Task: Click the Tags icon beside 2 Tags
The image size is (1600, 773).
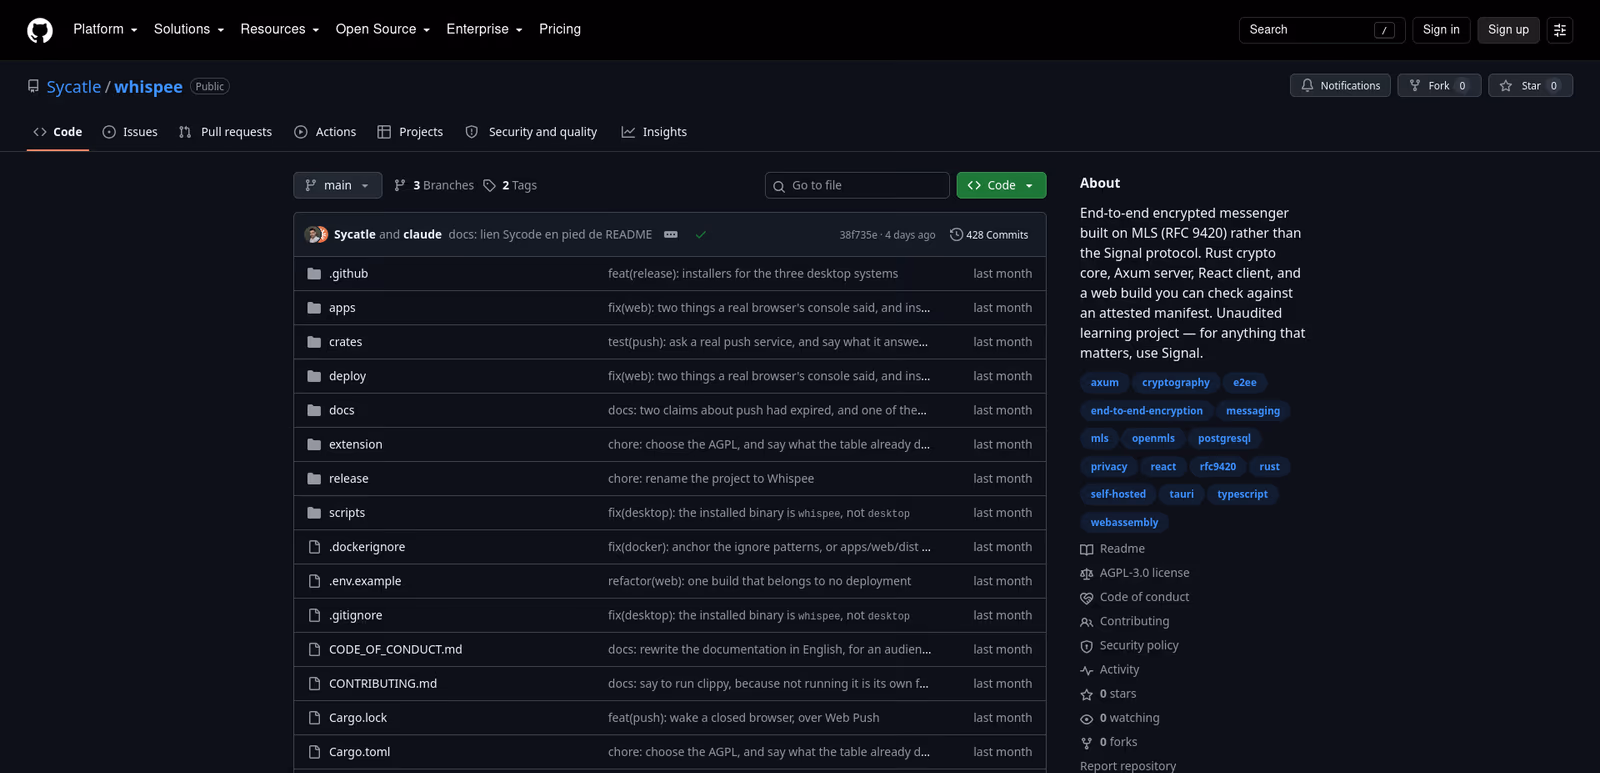Action: point(489,186)
